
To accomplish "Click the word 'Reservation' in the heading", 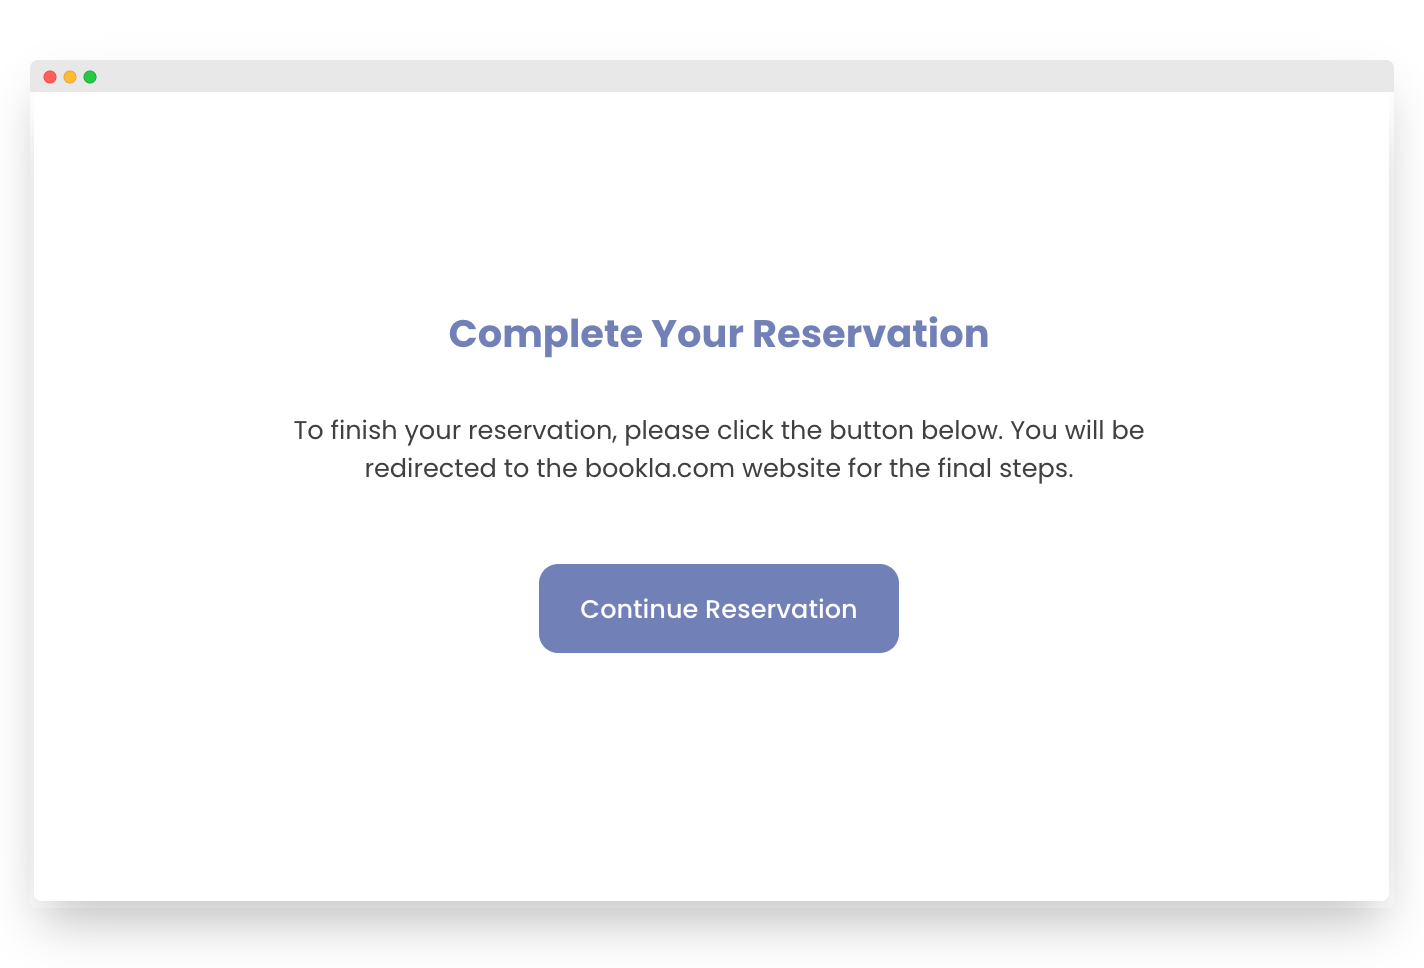I will pos(873,334).
